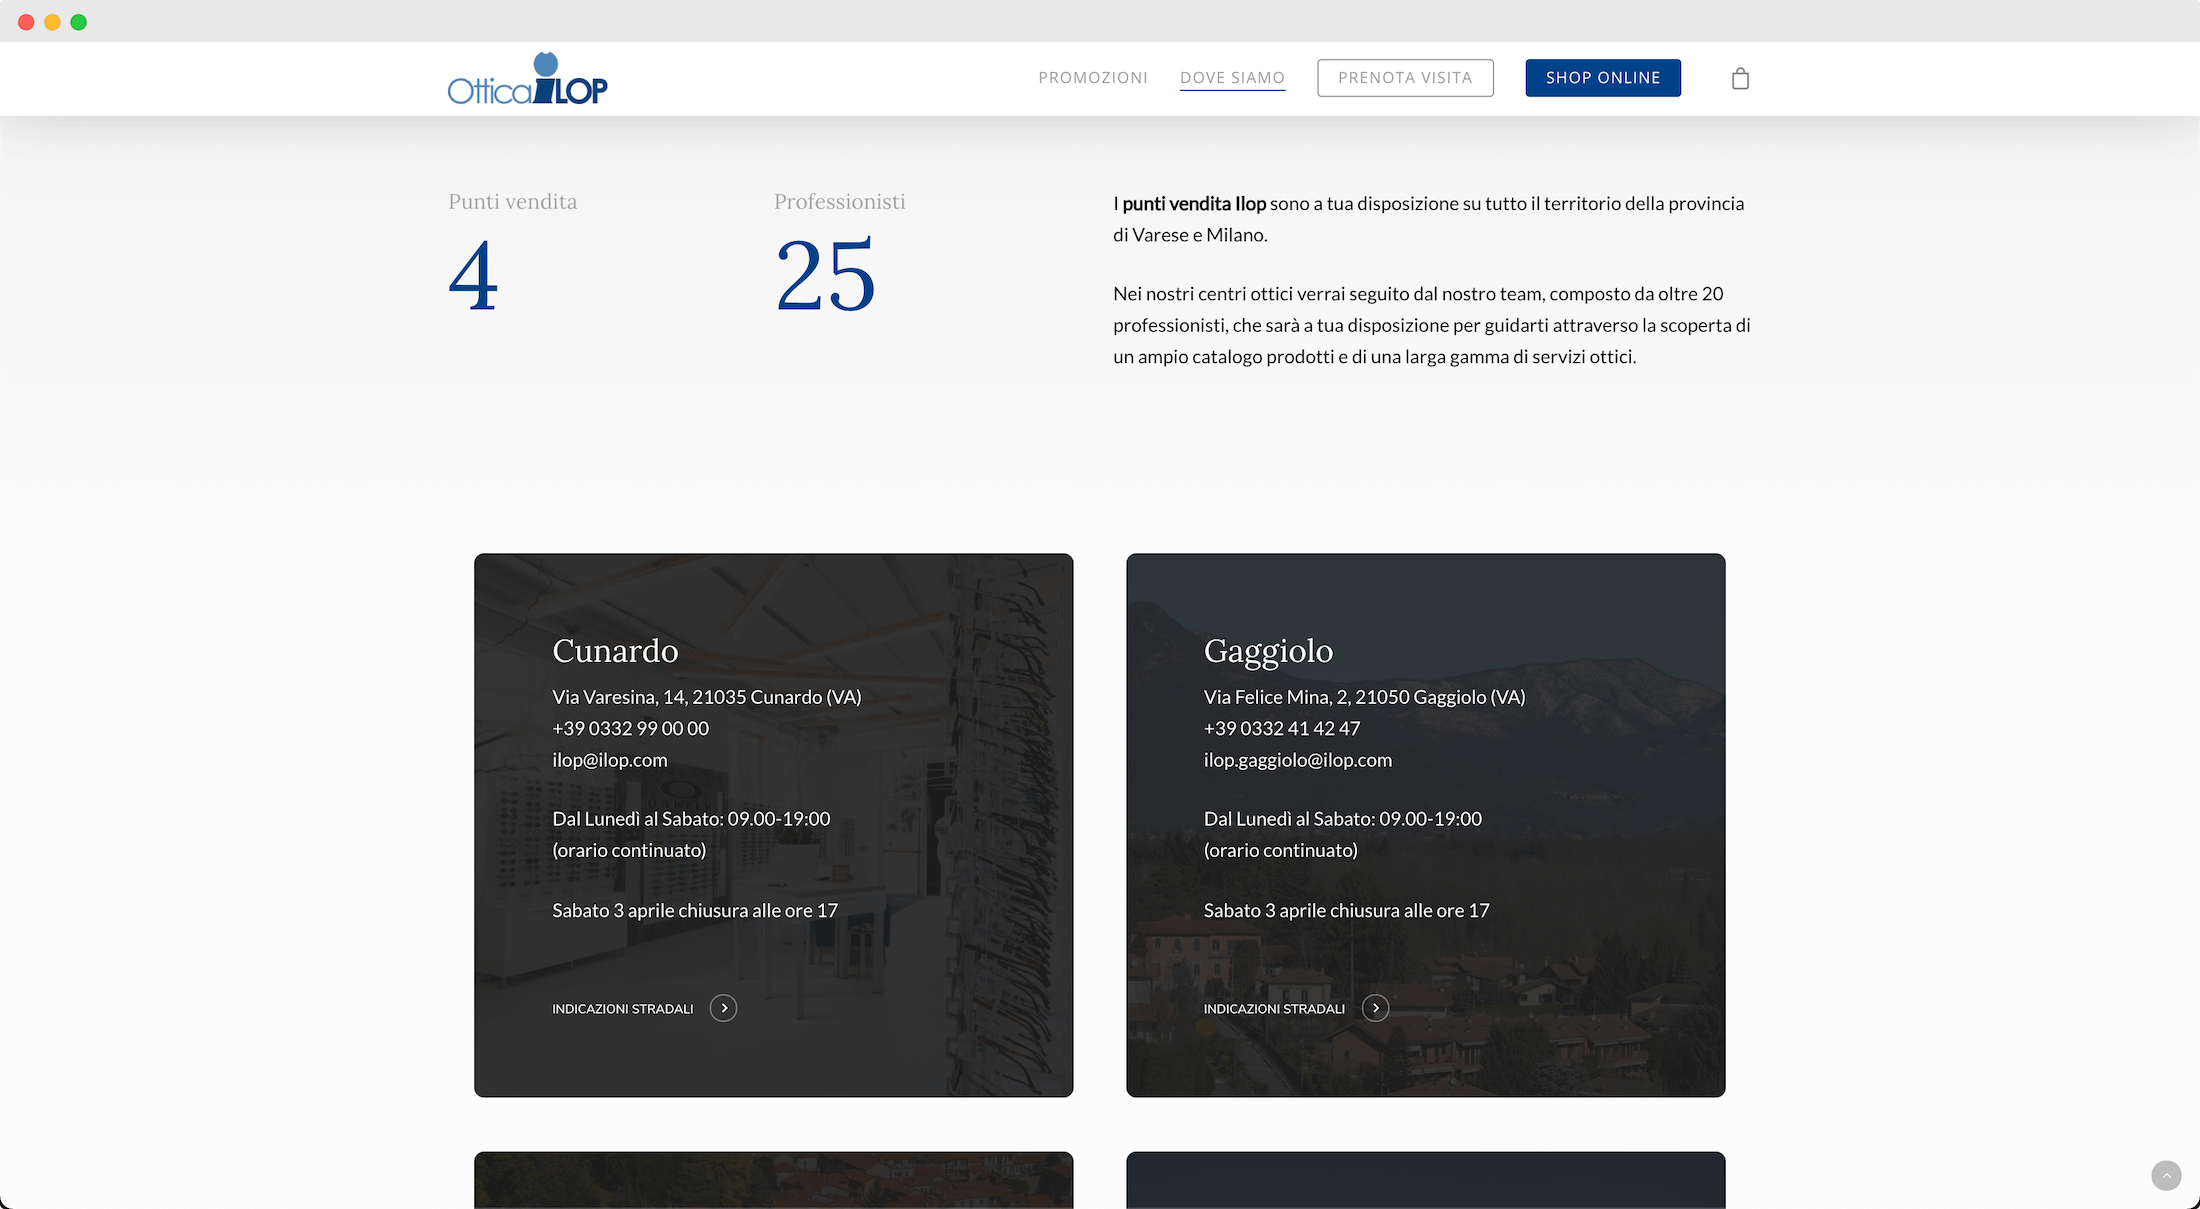
Task: Click the address Via Varesina, 14, Cunardo
Action: pyautogui.click(x=707, y=697)
